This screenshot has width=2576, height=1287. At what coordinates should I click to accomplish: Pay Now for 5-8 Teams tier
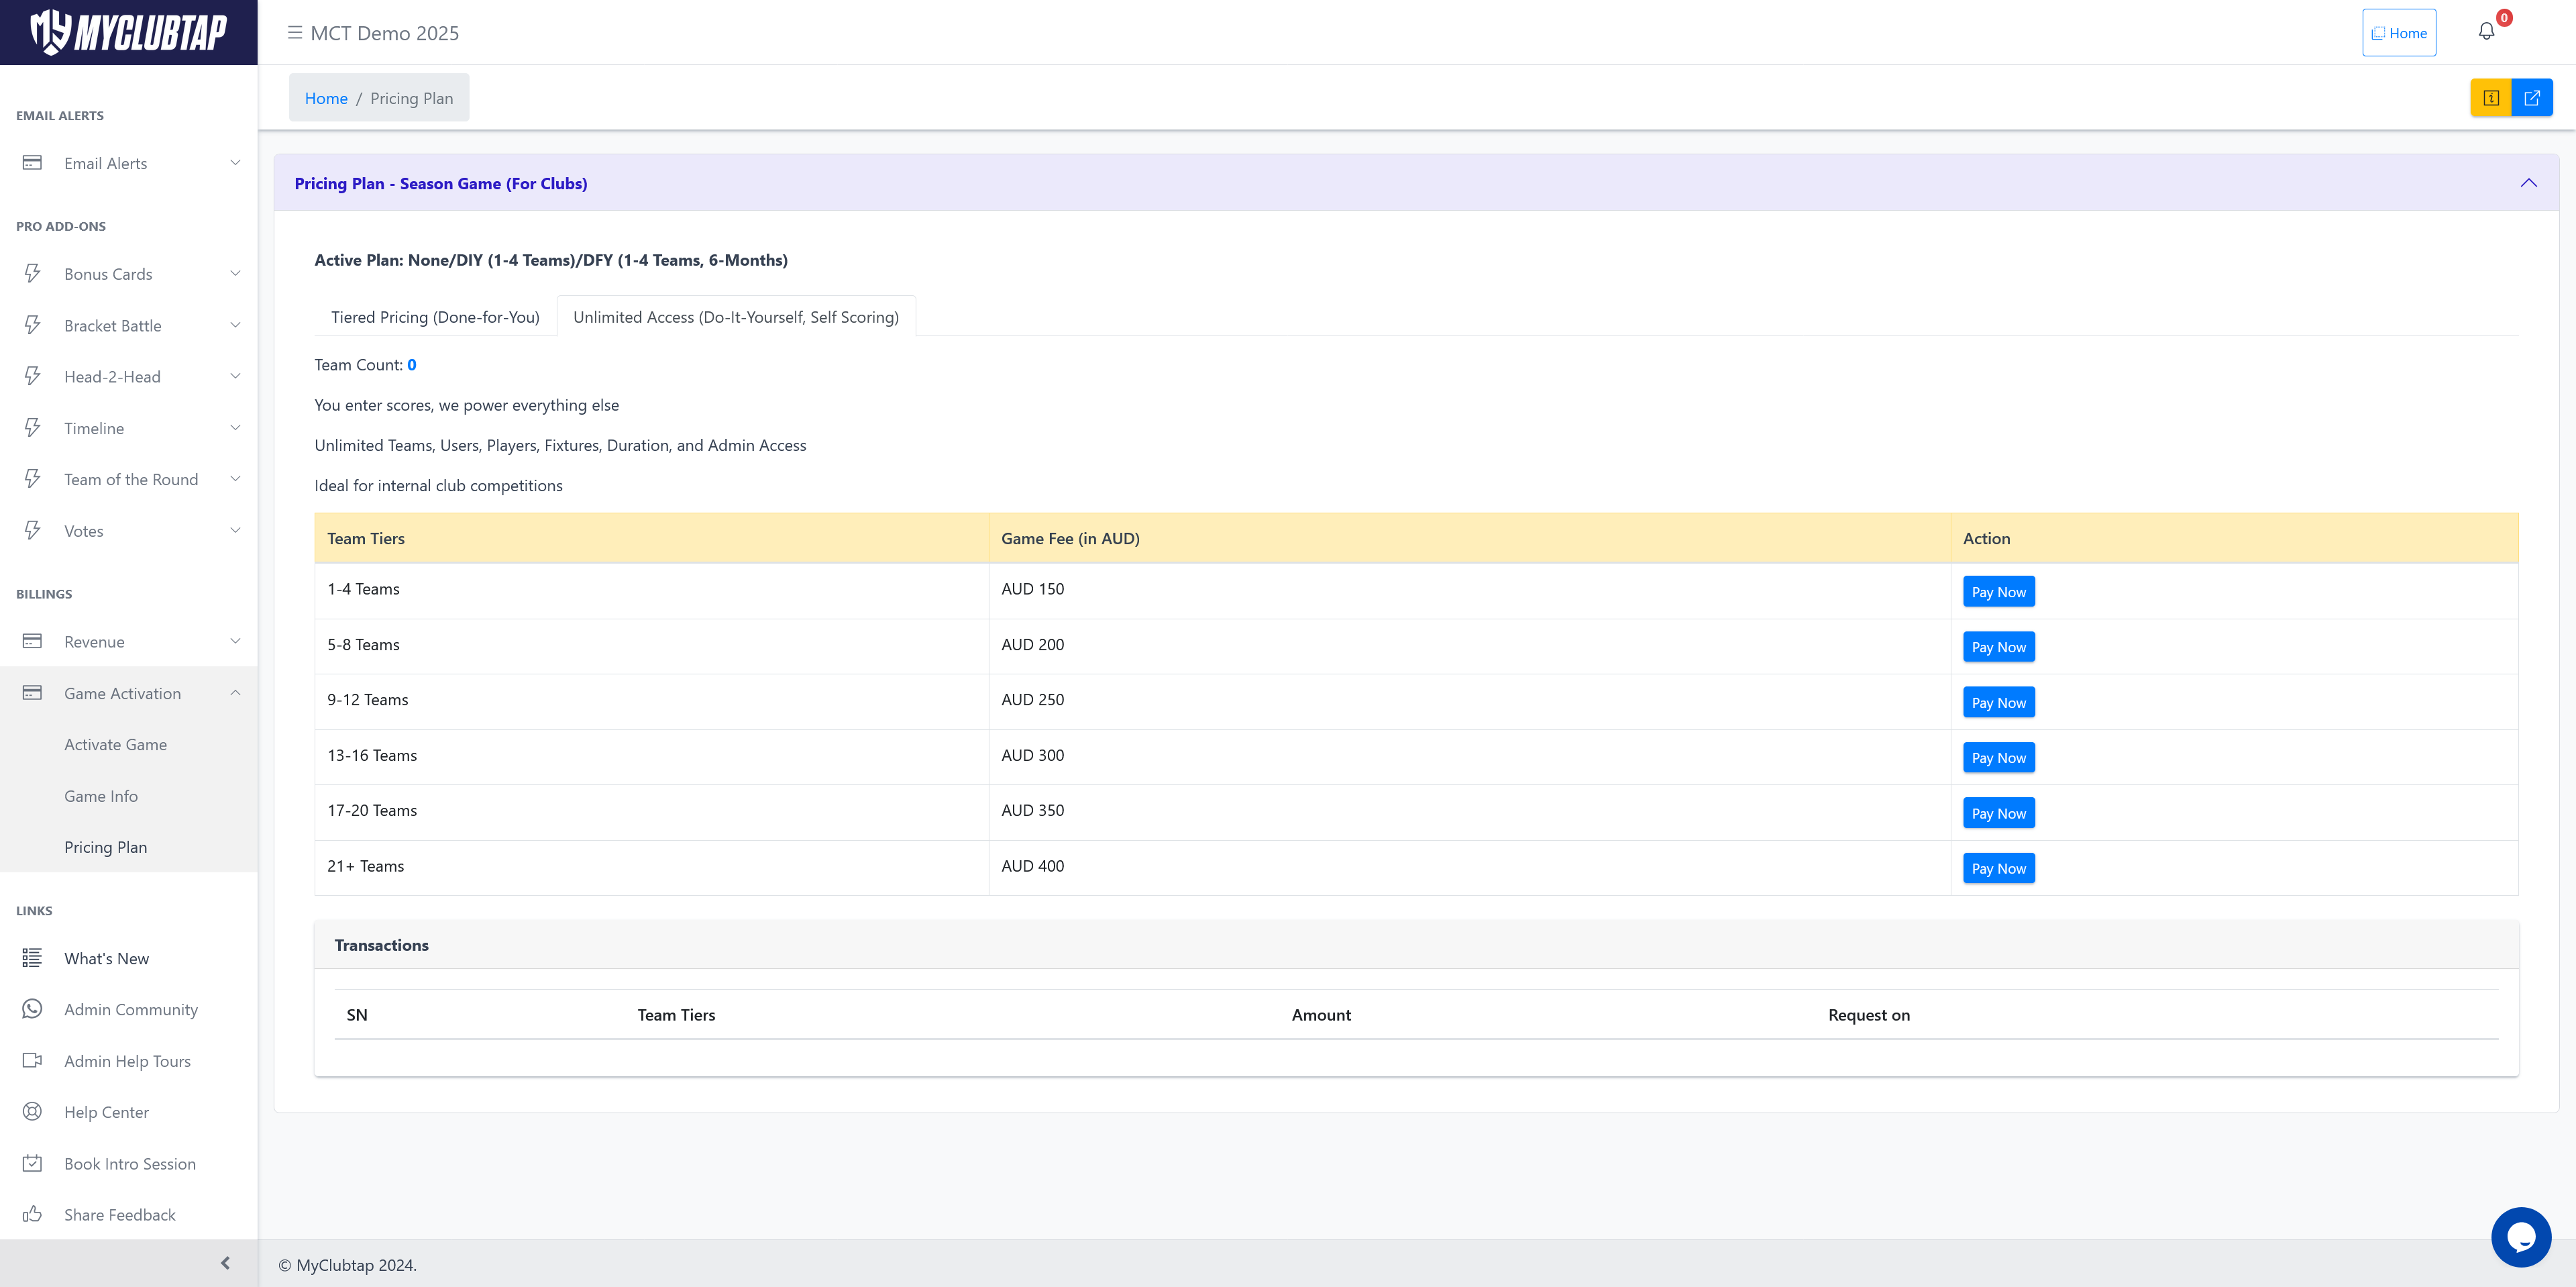pos(1998,647)
